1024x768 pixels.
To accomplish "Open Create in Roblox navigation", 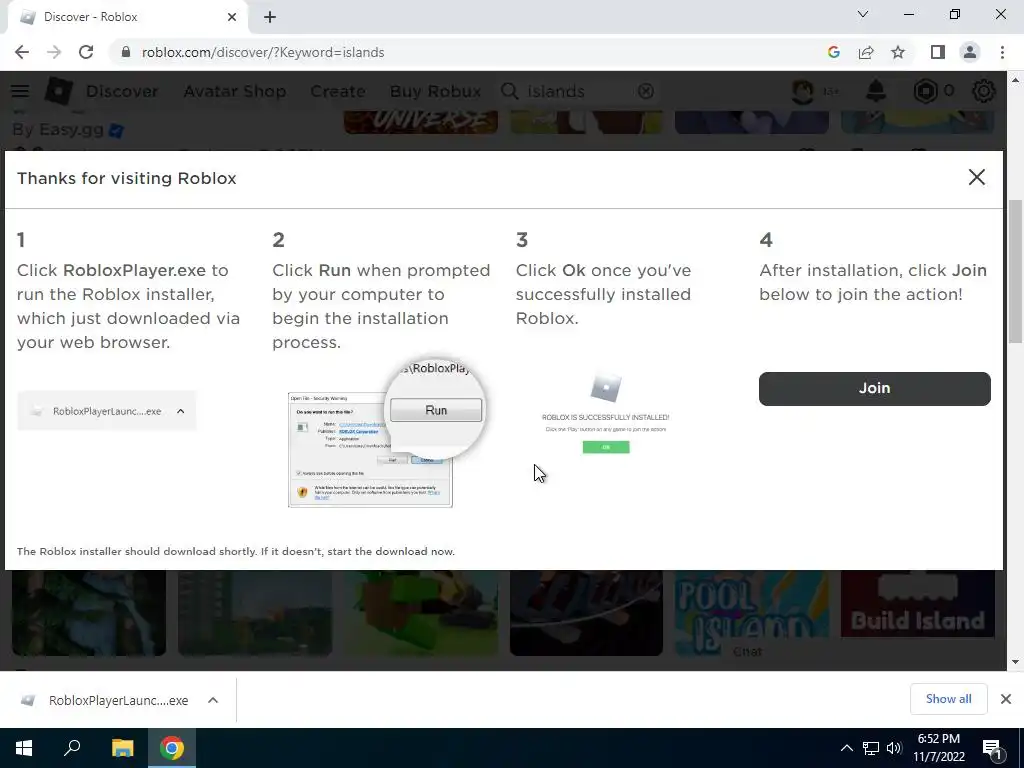I will click(338, 91).
